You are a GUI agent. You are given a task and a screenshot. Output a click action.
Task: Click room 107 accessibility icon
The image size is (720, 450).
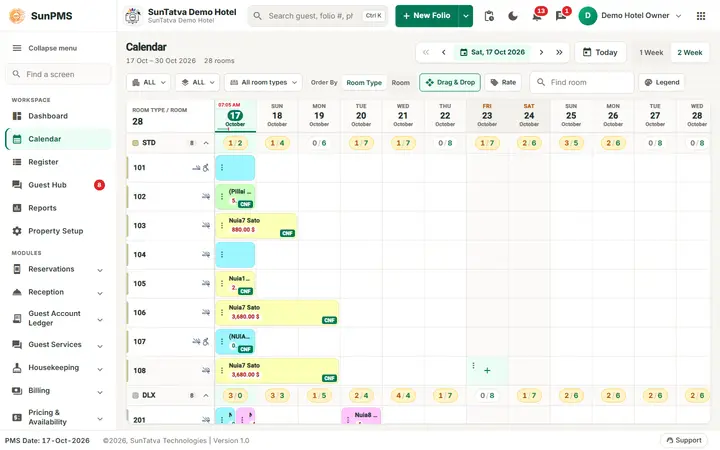[x=206, y=342]
